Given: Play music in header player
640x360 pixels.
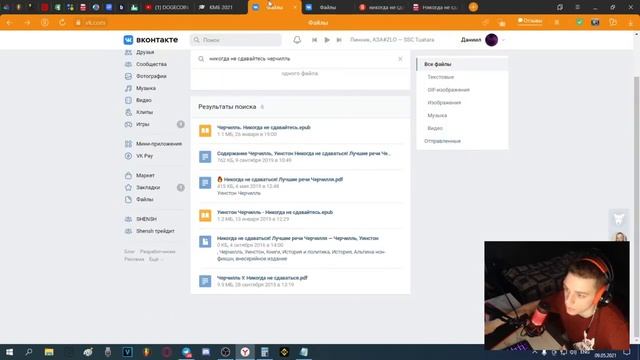Looking at the screenshot, I should point(327,40).
